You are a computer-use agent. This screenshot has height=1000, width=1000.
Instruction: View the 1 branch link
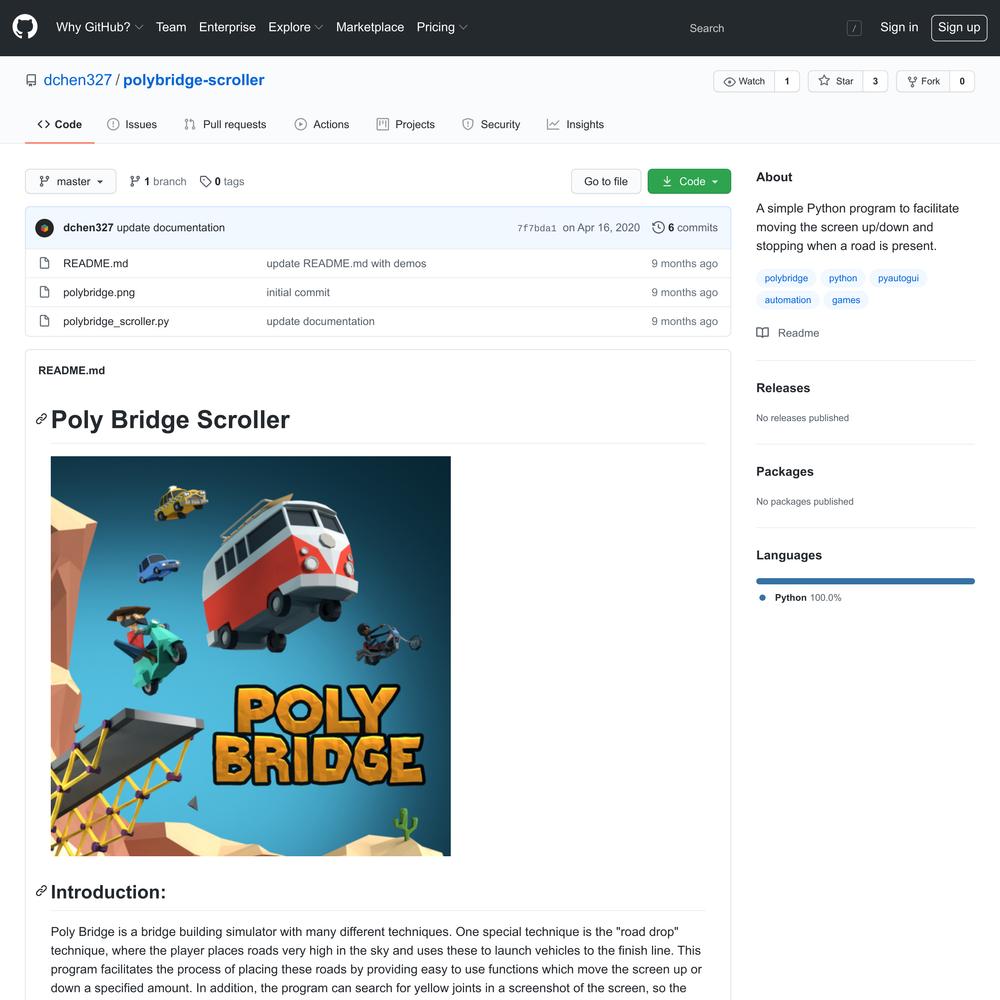(158, 181)
